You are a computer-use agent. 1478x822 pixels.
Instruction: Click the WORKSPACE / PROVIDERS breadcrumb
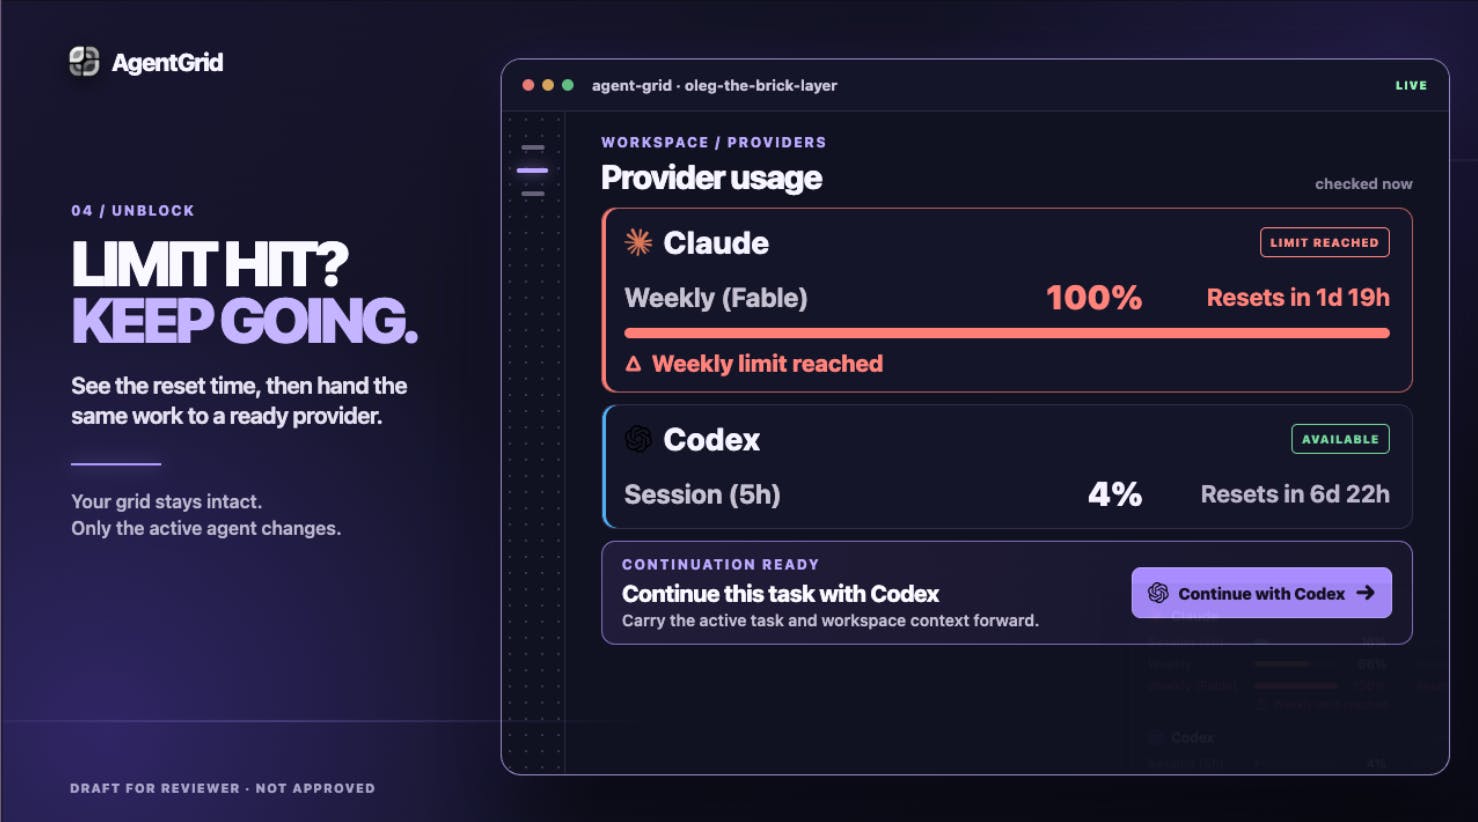point(714,142)
